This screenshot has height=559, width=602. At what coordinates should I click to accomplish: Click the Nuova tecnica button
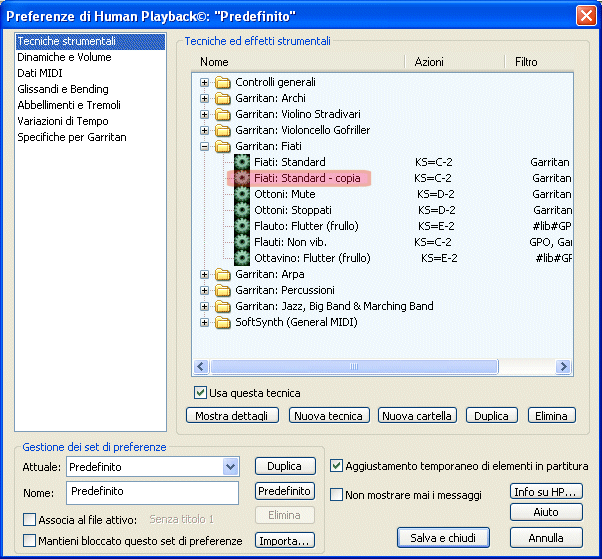coord(329,415)
